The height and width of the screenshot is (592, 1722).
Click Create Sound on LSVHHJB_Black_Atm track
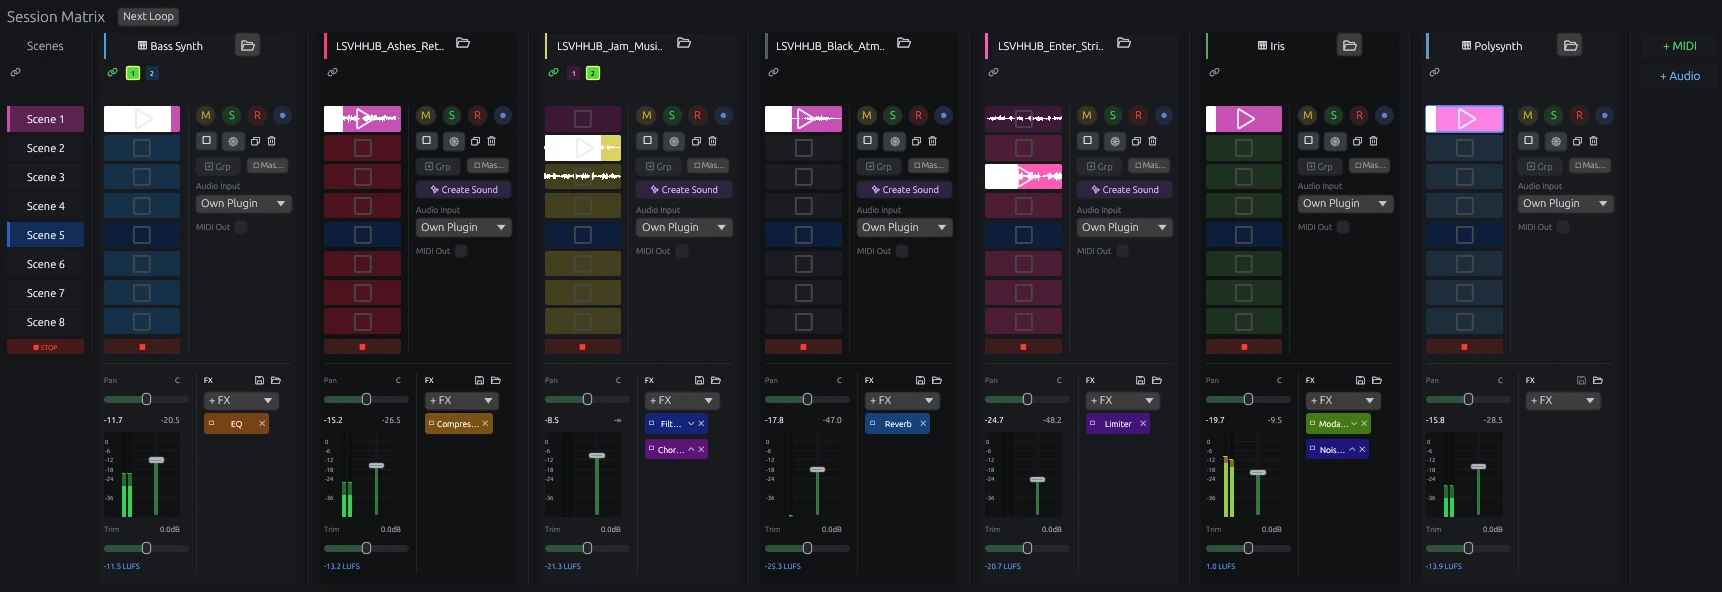coord(904,189)
